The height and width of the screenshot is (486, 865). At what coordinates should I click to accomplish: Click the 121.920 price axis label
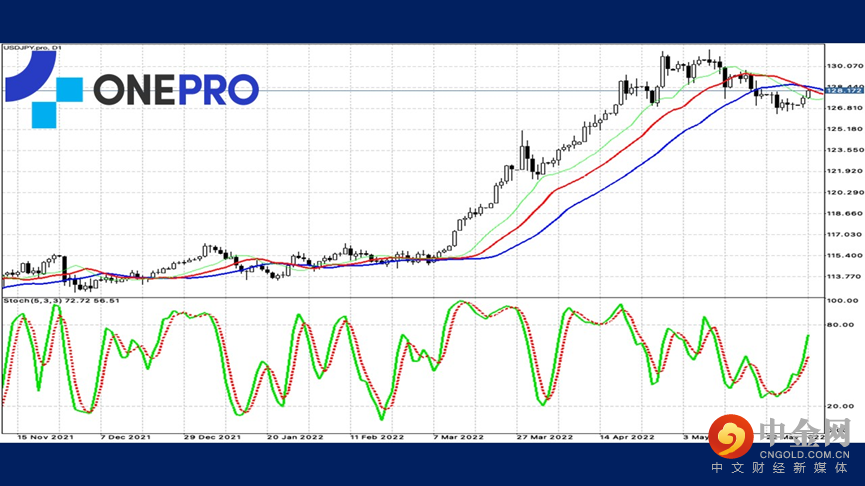pos(844,171)
